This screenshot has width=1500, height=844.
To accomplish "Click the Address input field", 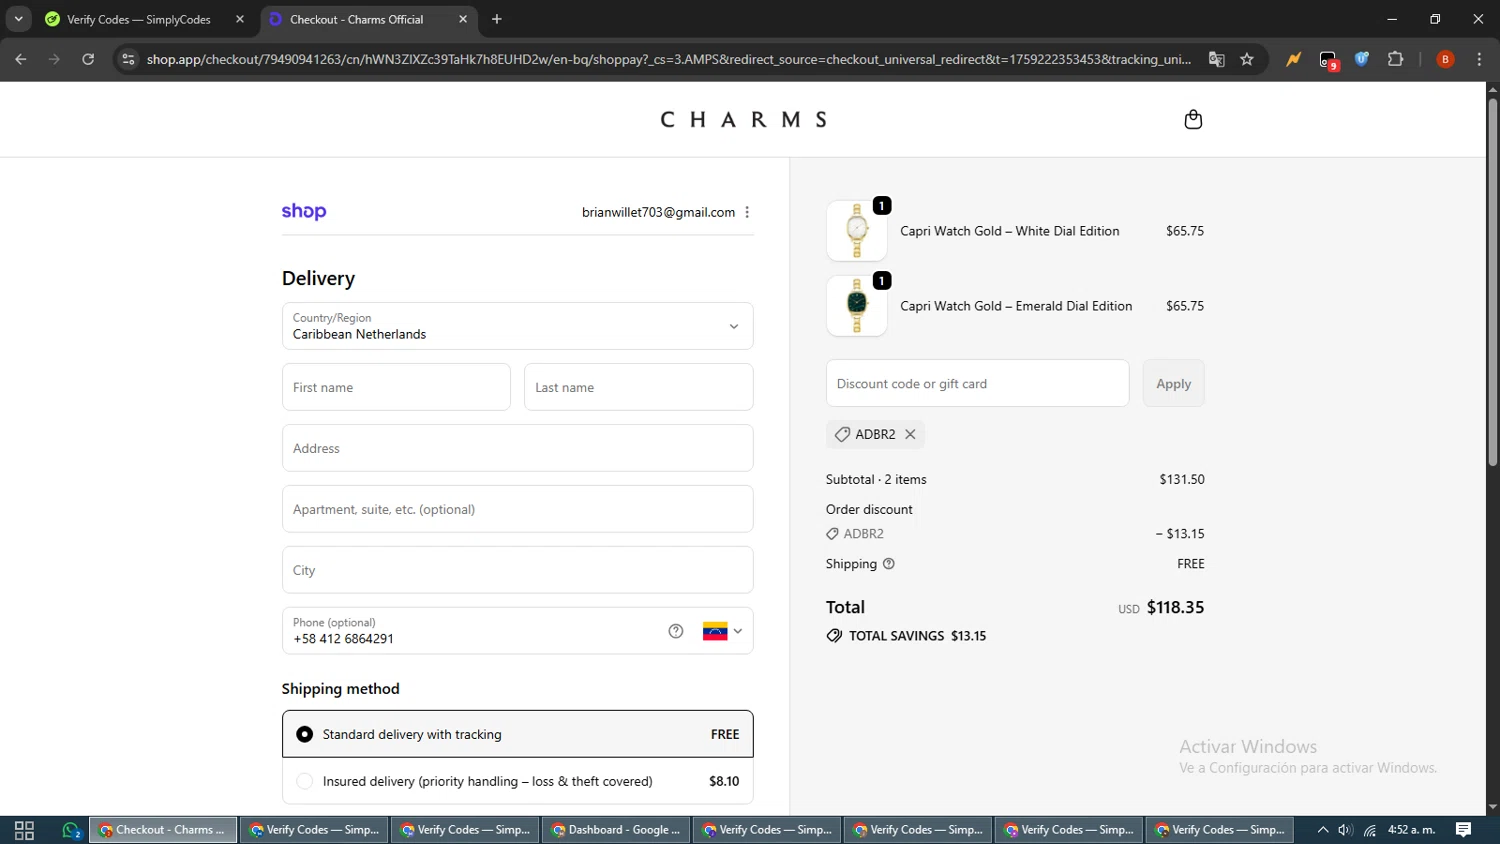I will tap(518, 448).
